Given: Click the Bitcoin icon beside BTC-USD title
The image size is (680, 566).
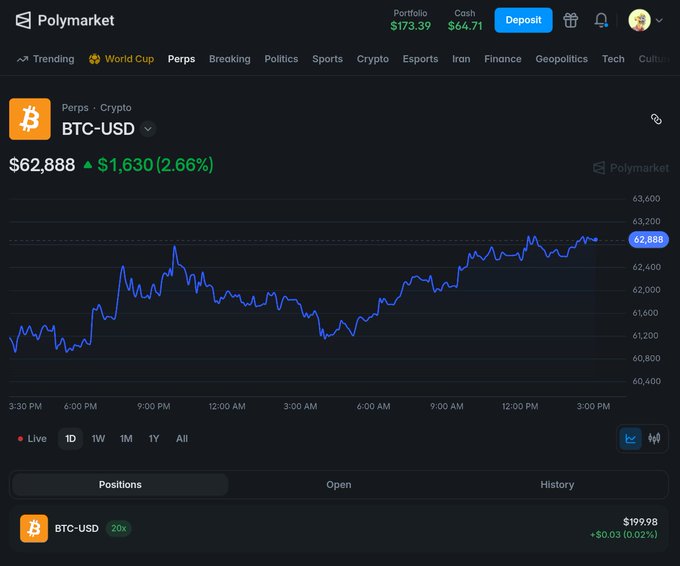Looking at the screenshot, I should [30, 119].
